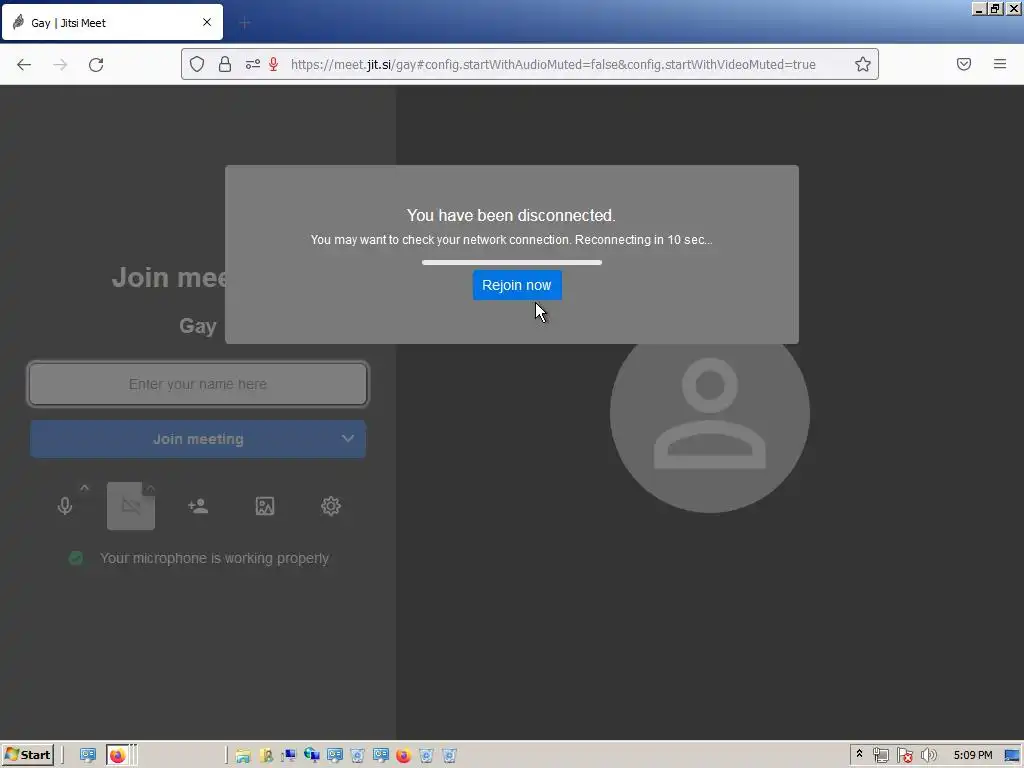Viewport: 1024px width, 768px height.
Task: Open the tracking protection shield panel
Action: click(197, 64)
